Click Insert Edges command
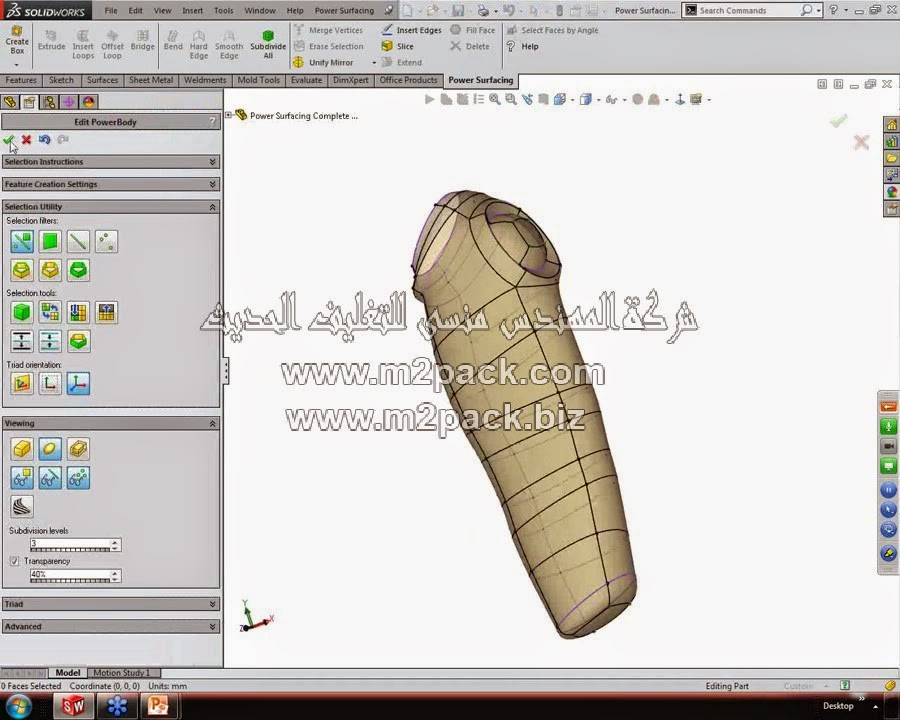 point(412,30)
